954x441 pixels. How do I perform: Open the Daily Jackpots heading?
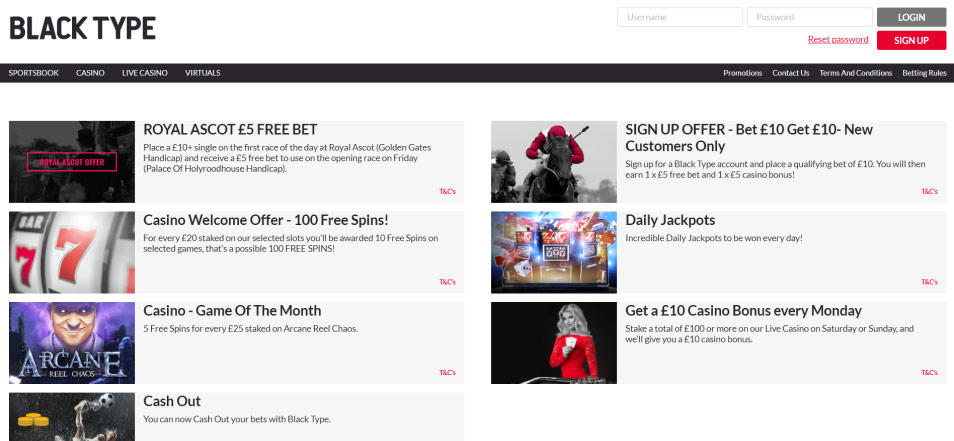(670, 220)
